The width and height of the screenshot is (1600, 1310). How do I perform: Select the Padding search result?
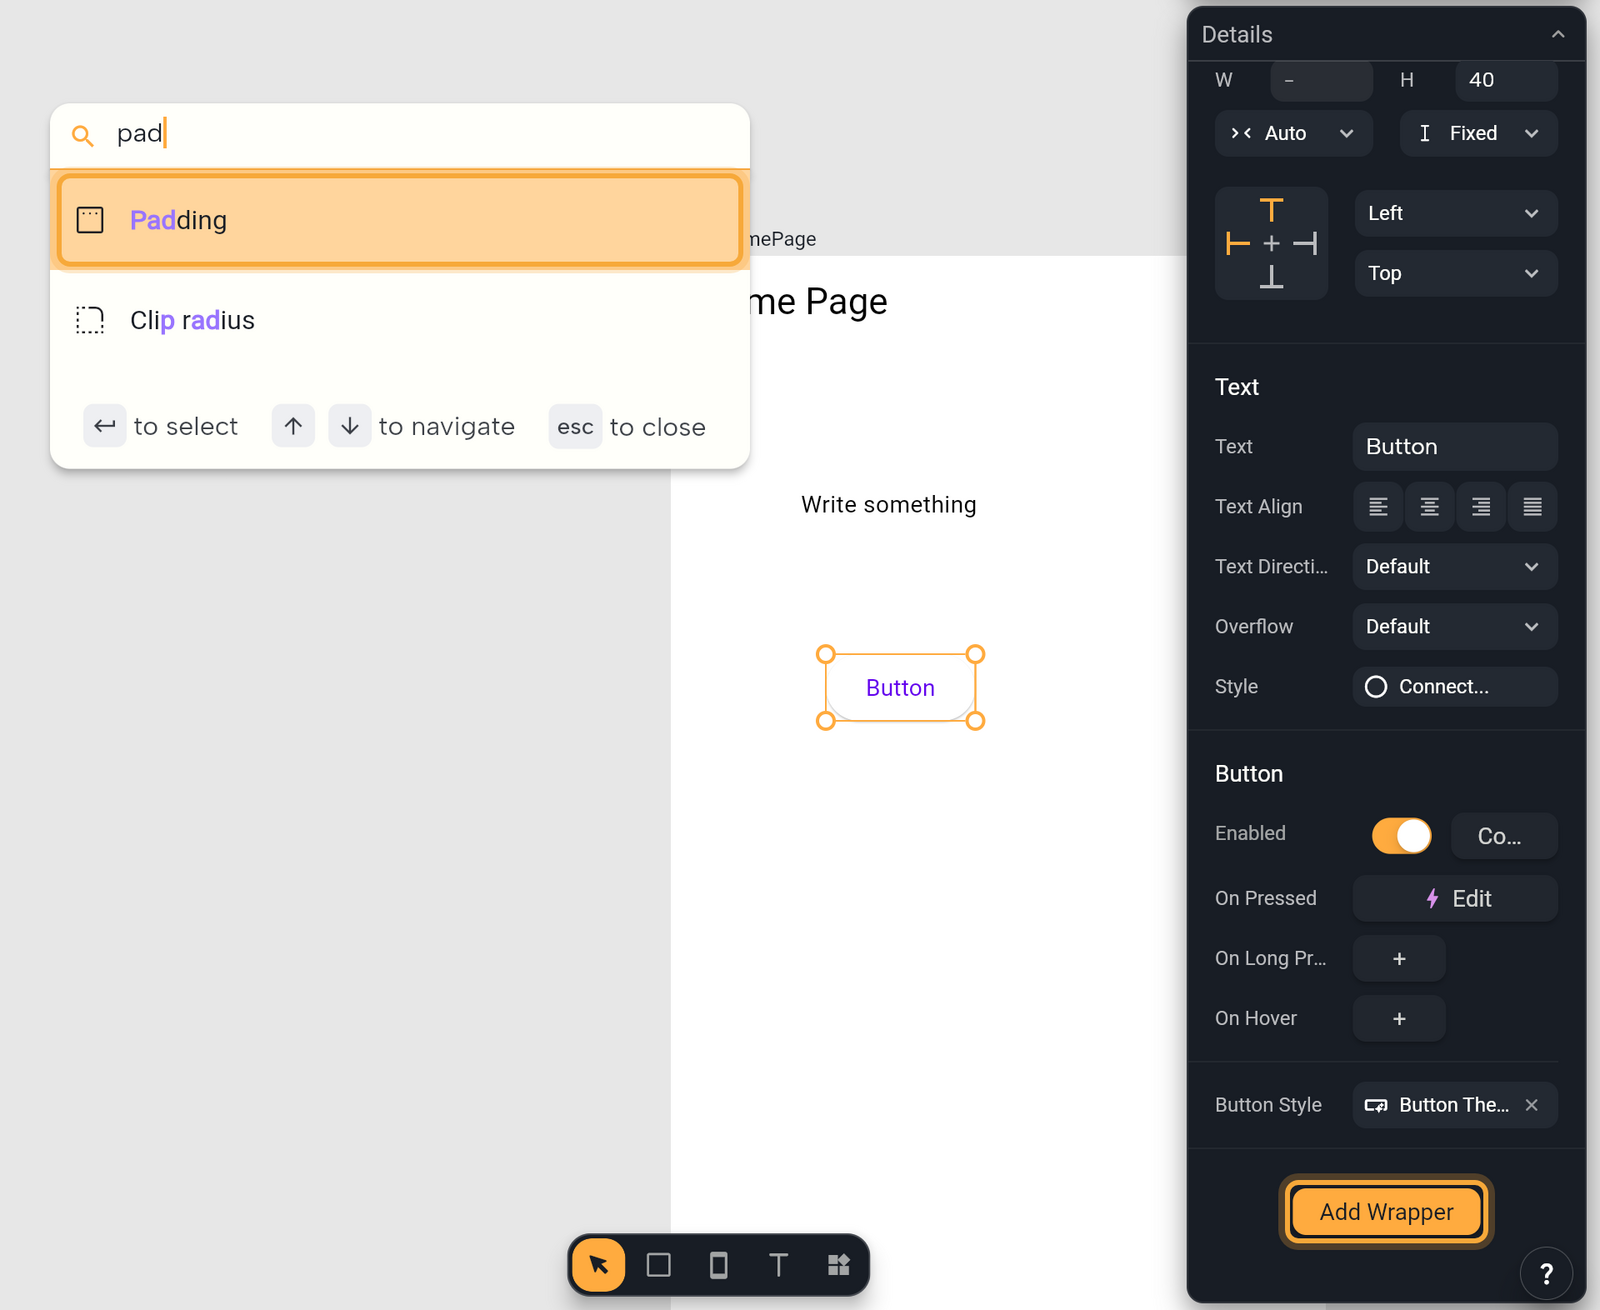click(400, 220)
